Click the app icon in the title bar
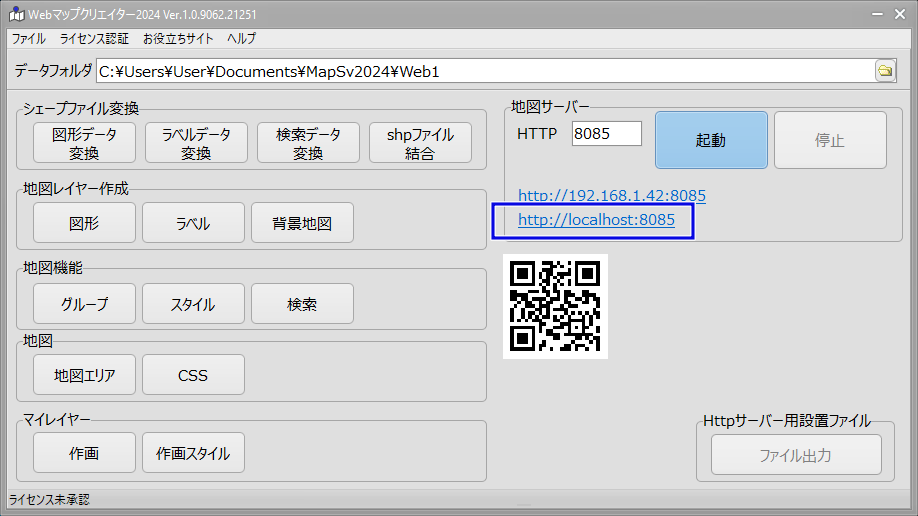Viewport: 918px width, 516px height. pos(16,14)
